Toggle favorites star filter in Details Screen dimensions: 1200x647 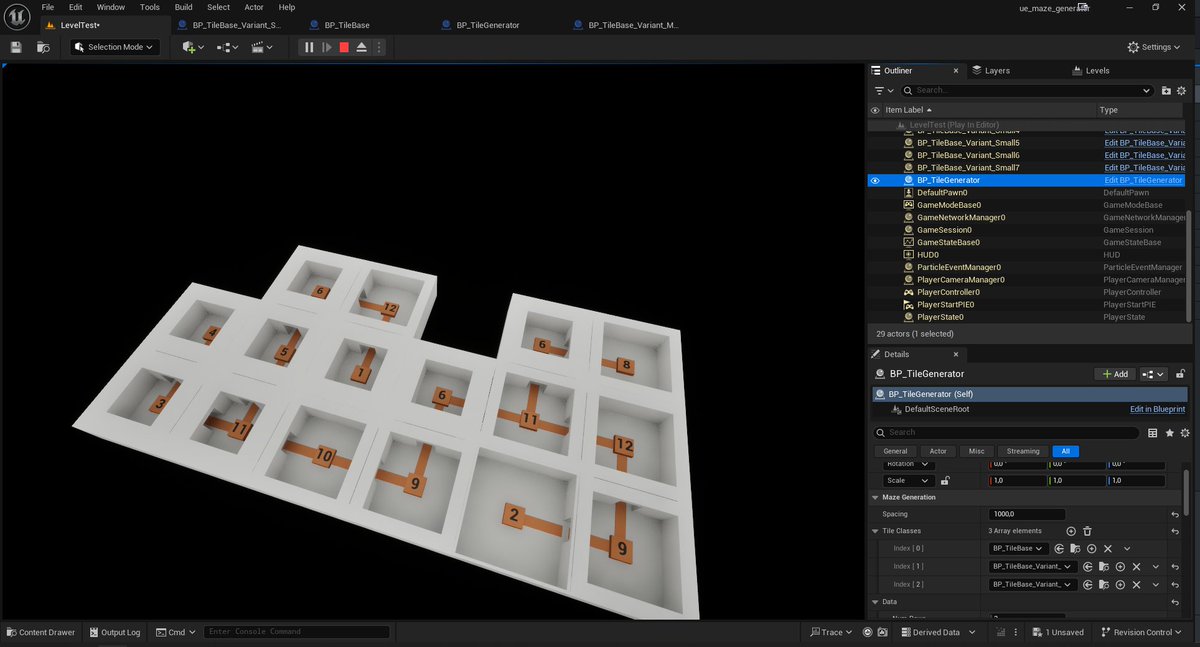click(x=1168, y=433)
